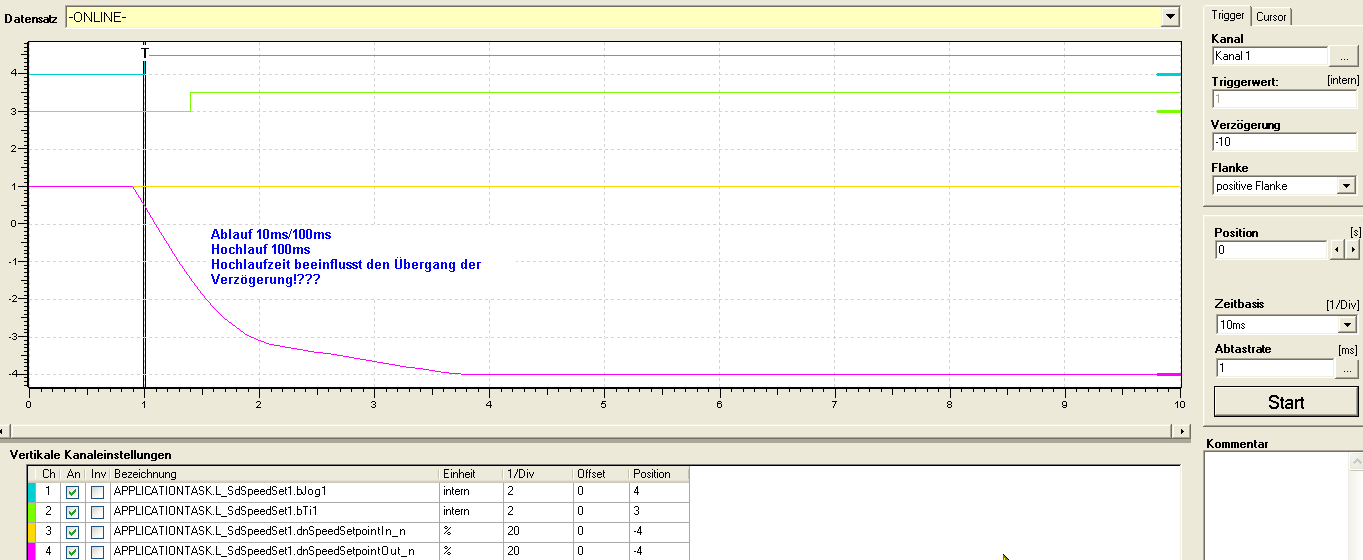Enable Inv checkbox for dnSpeedSetpointOut_n

pos(97,552)
